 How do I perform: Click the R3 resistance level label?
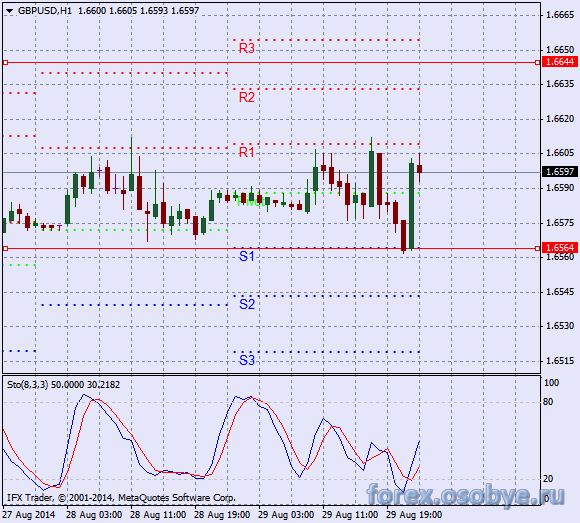click(247, 48)
